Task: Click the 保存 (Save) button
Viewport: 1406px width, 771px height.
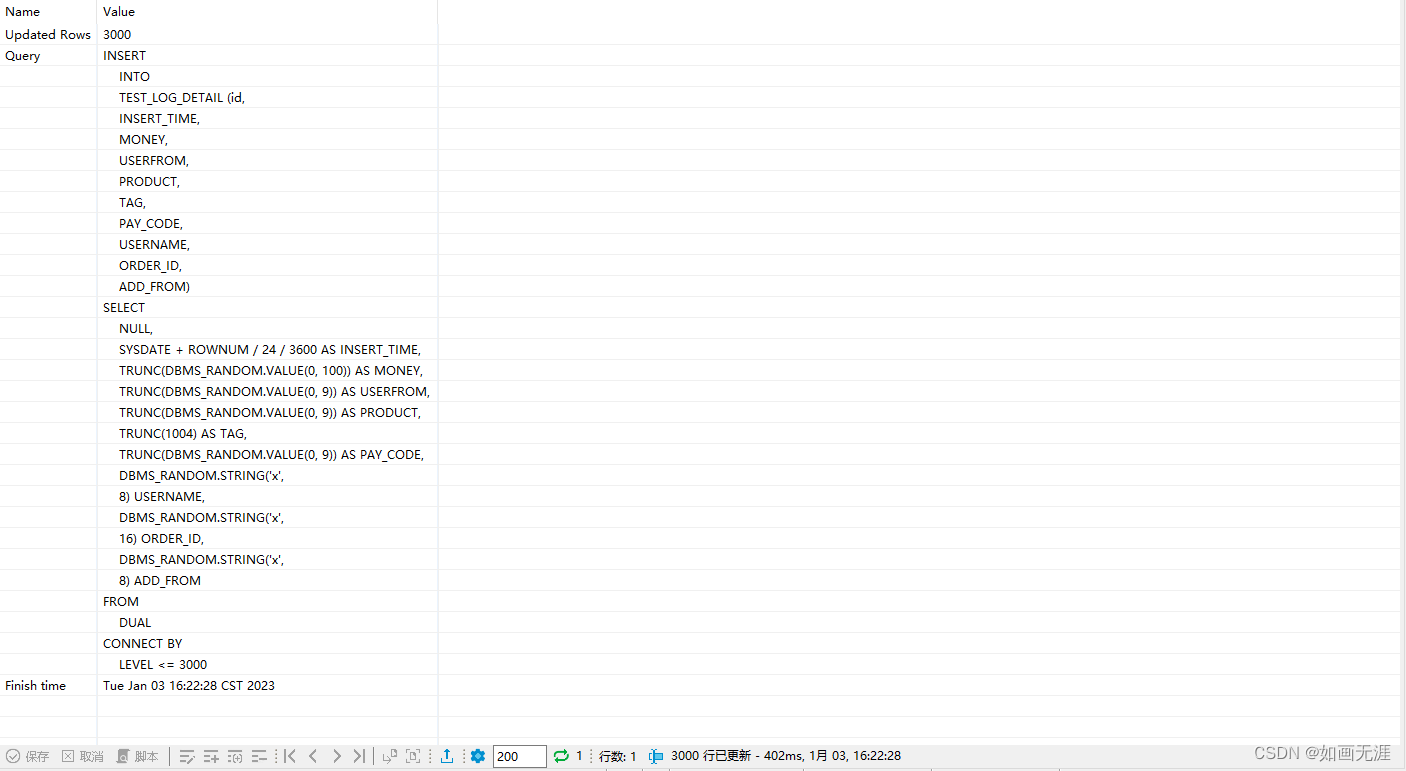Action: (x=28, y=756)
